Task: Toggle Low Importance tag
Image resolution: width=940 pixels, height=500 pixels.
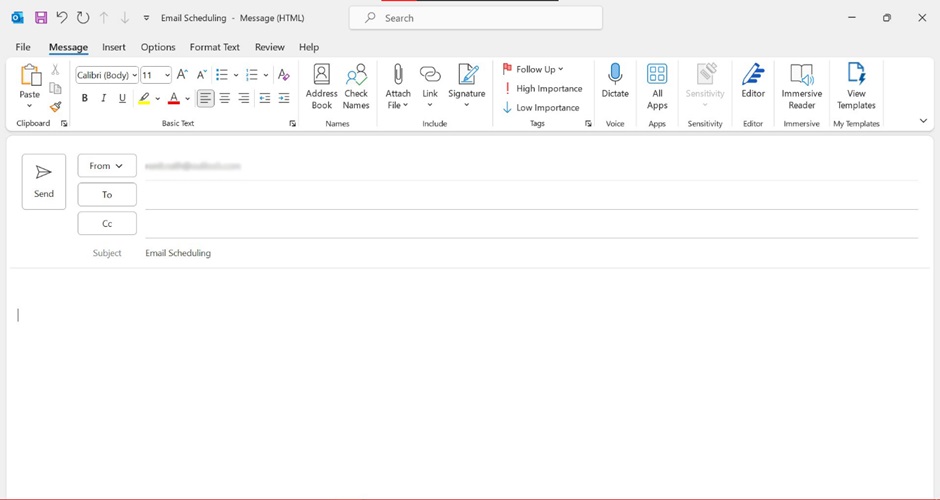Action: [541, 107]
